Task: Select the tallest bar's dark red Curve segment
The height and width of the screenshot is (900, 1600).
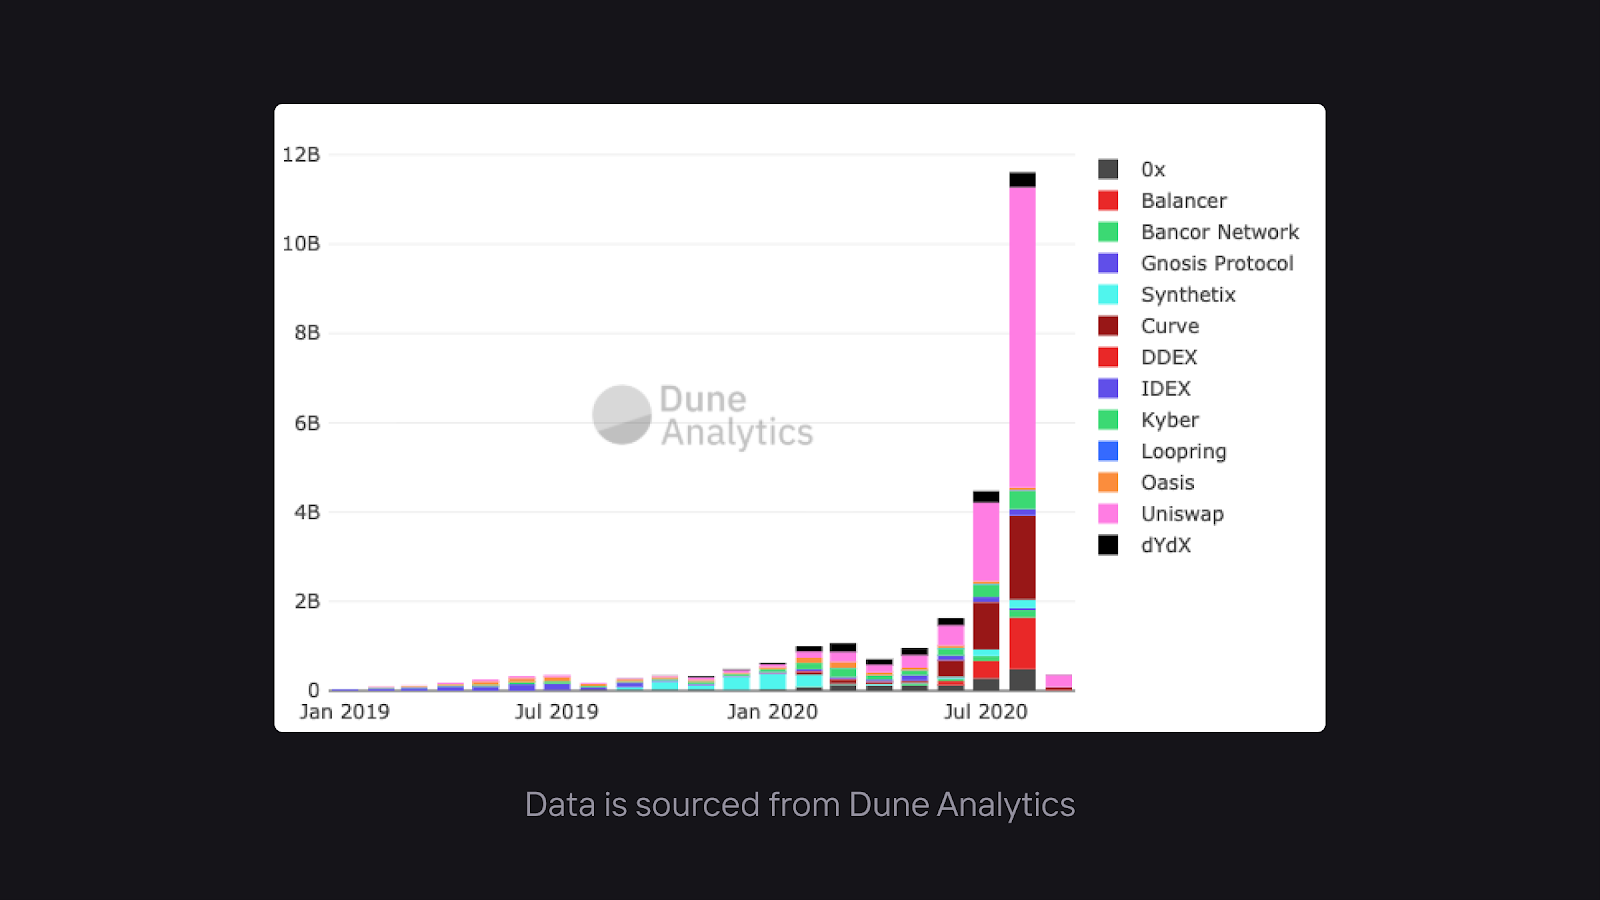Action: coord(1022,557)
